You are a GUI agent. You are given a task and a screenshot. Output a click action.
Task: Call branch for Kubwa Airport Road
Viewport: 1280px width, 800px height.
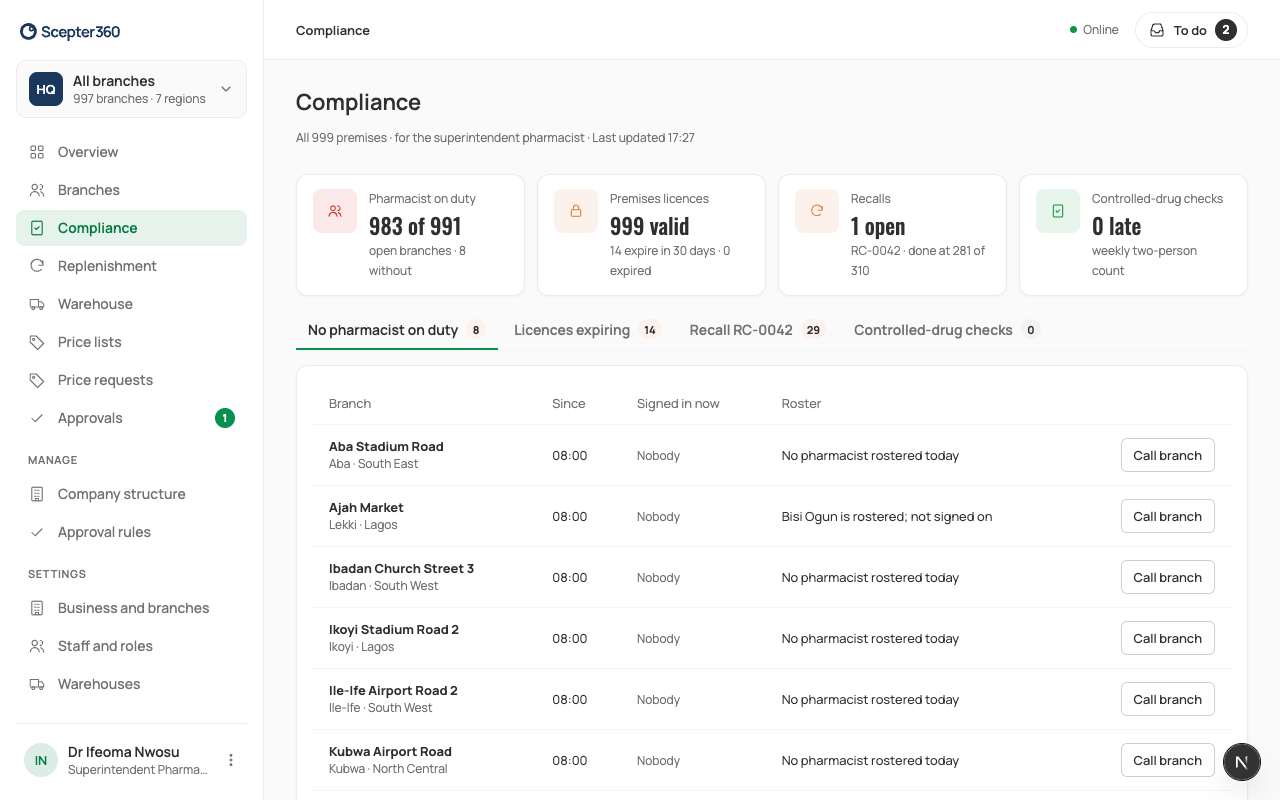[x=1167, y=760]
